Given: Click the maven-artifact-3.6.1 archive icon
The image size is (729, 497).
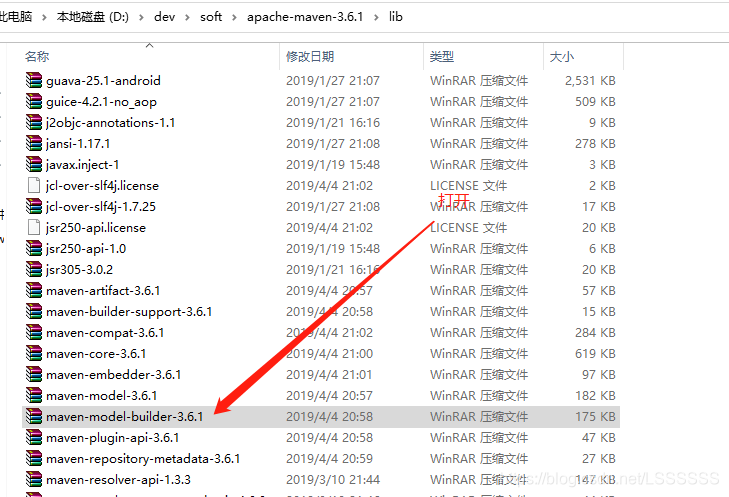Looking at the screenshot, I should point(34,291).
